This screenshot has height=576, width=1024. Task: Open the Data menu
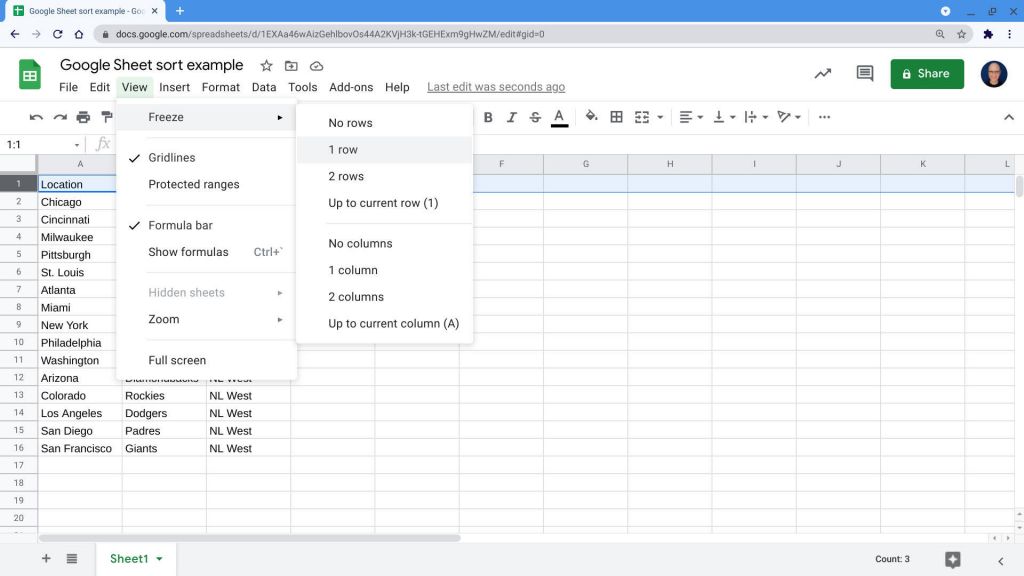[263, 87]
